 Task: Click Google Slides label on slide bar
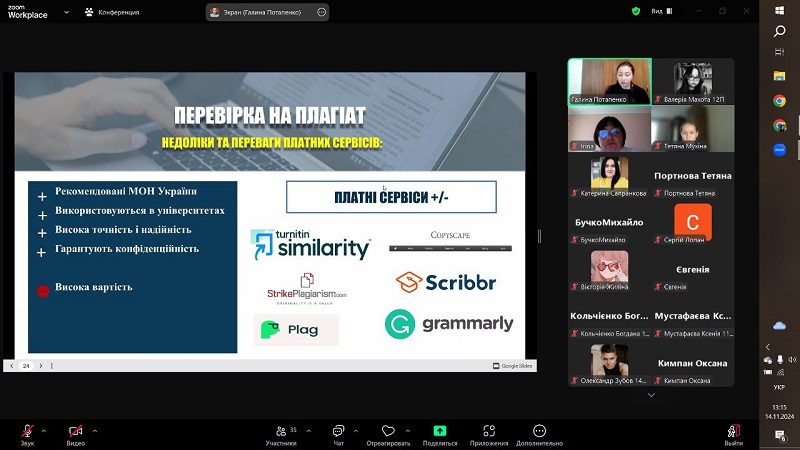(512, 366)
